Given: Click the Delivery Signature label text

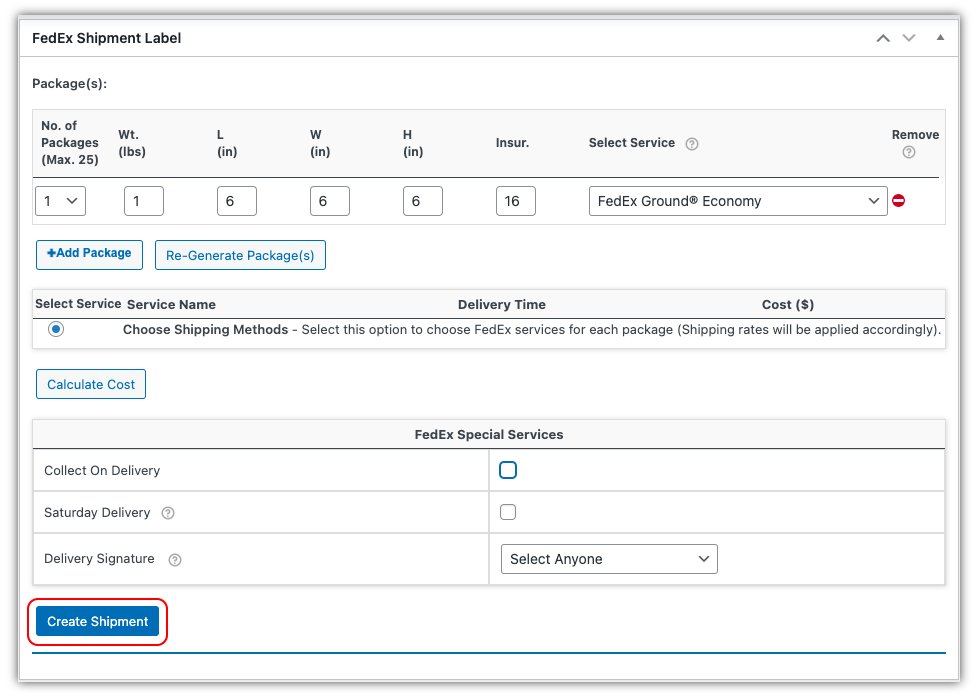Looking at the screenshot, I should [99, 559].
